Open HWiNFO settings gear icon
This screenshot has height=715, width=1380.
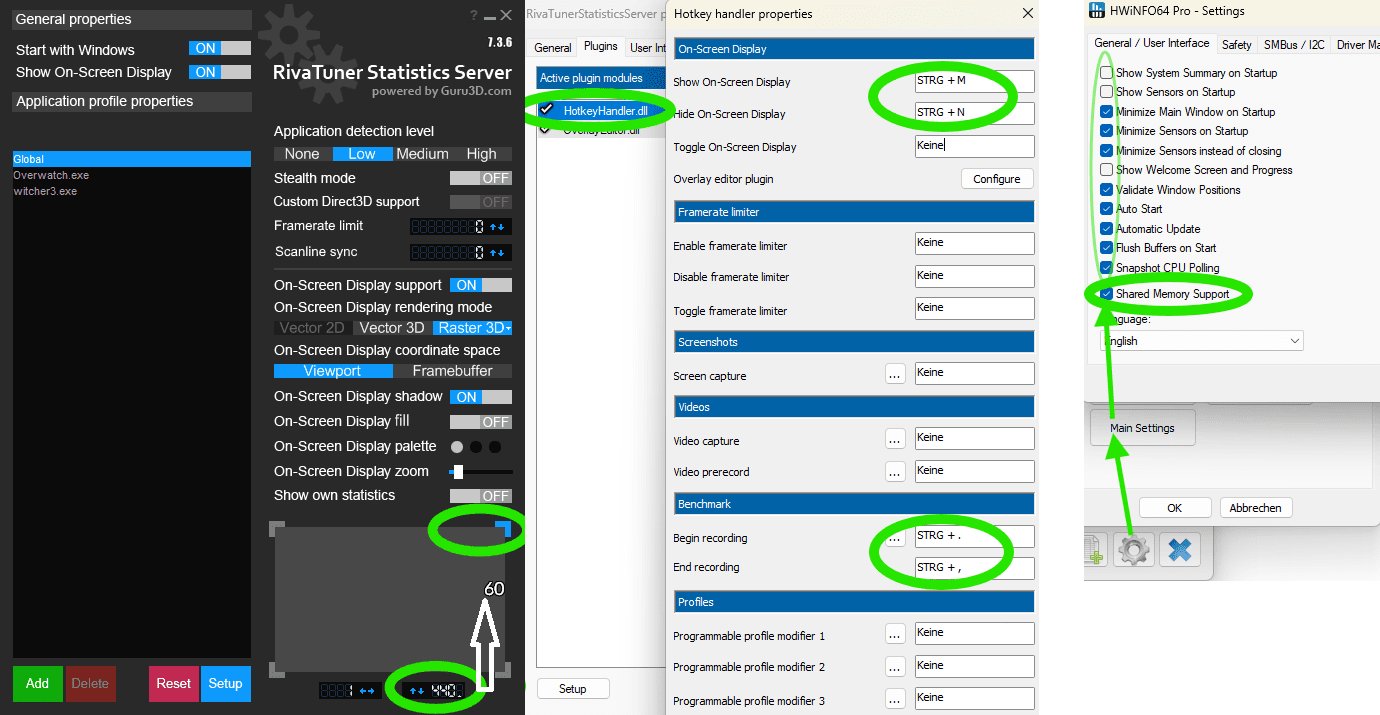(x=1135, y=550)
